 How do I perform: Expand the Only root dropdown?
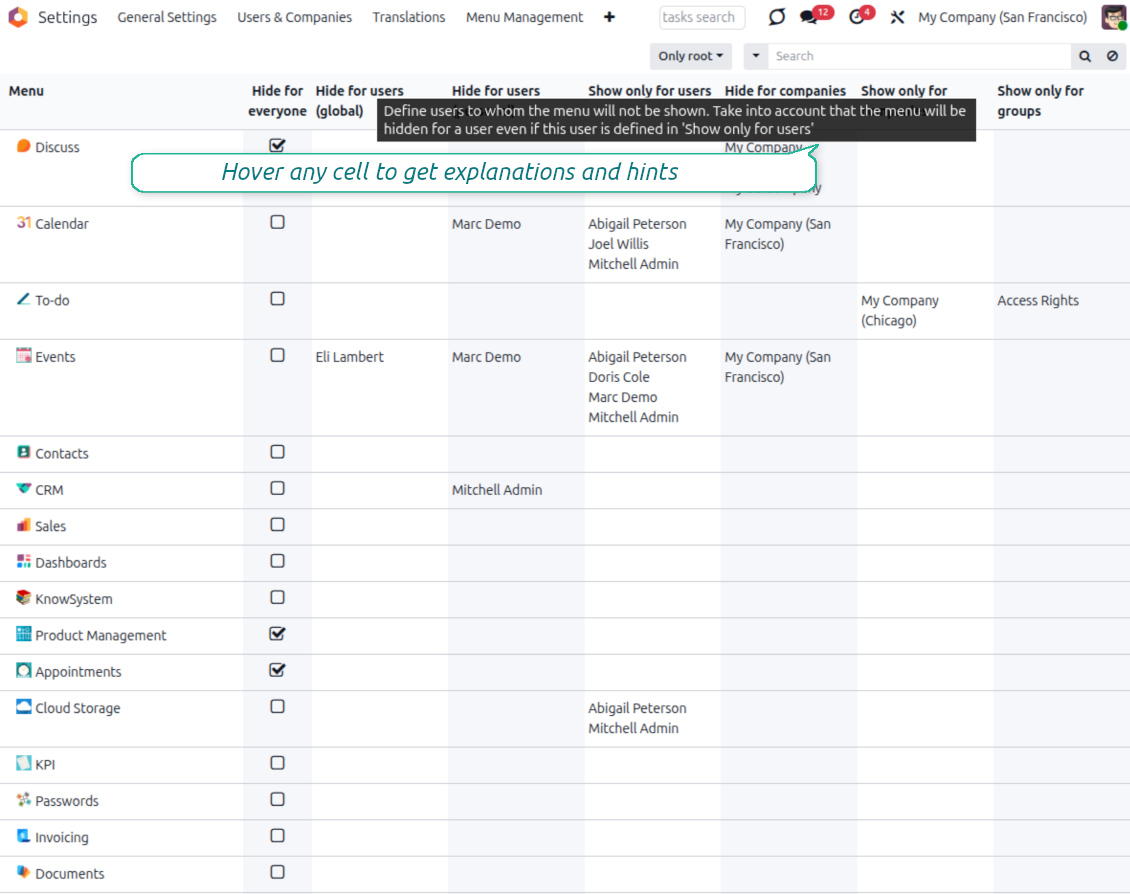click(x=690, y=56)
